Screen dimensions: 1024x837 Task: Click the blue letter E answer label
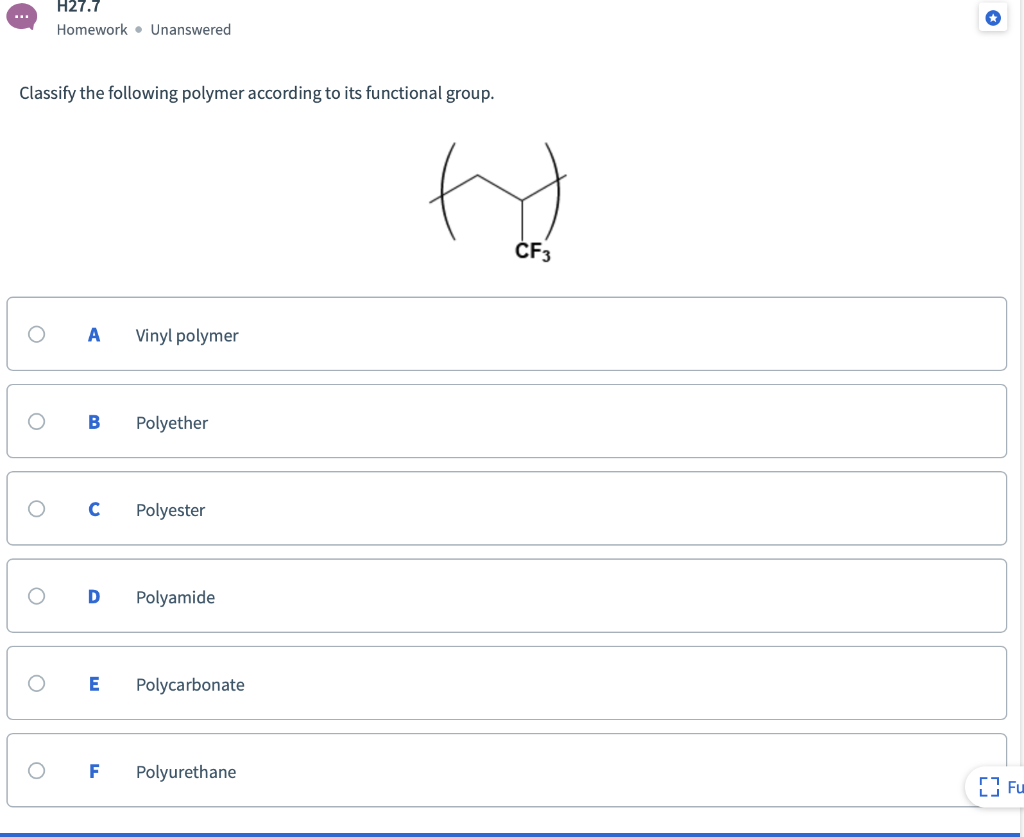pos(93,684)
